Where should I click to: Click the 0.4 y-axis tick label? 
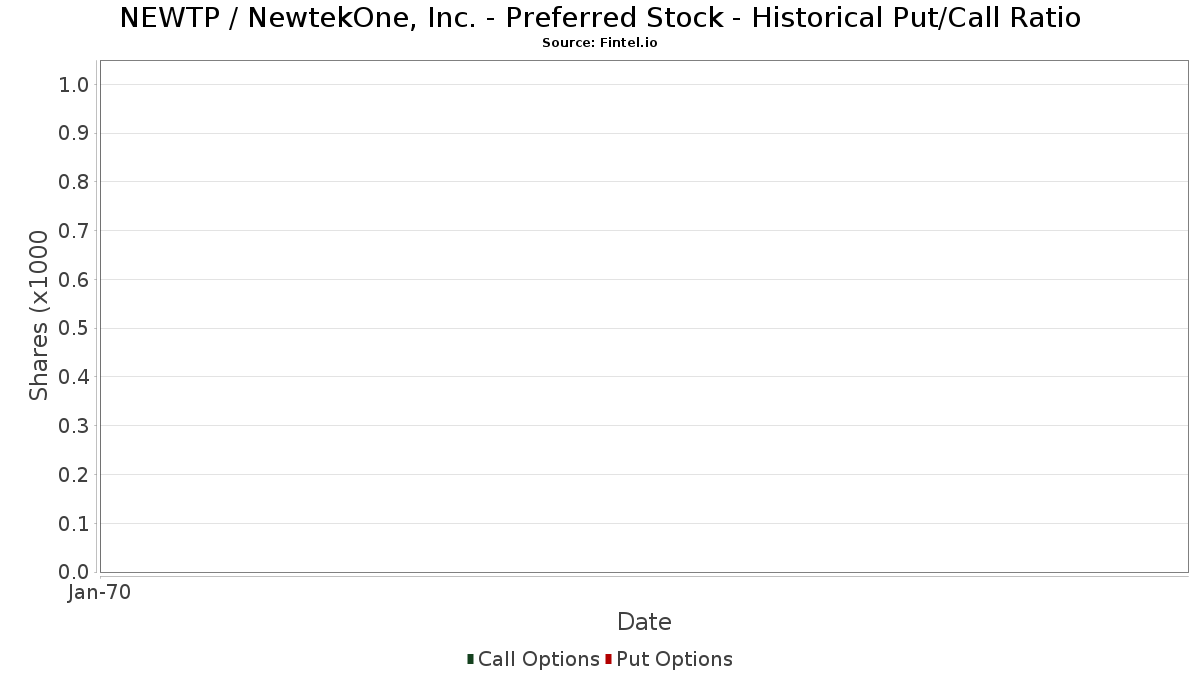point(75,377)
